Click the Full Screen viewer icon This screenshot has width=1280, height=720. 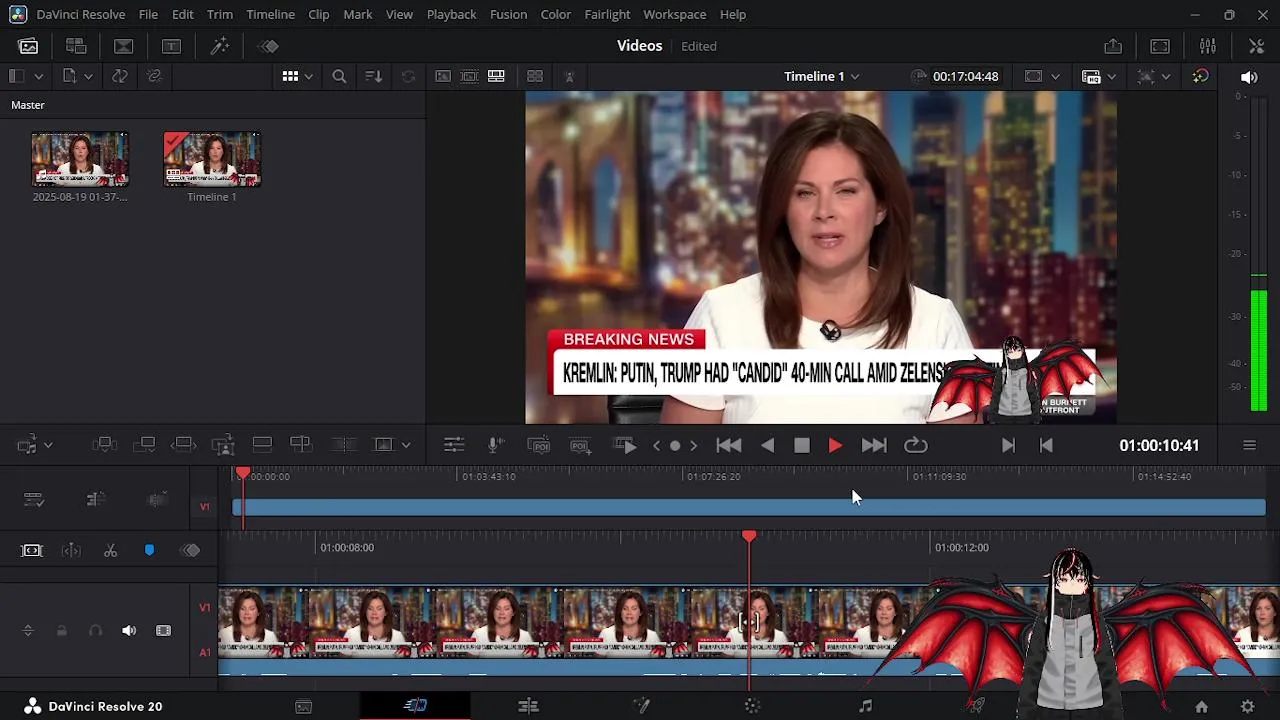[x=1160, y=46]
